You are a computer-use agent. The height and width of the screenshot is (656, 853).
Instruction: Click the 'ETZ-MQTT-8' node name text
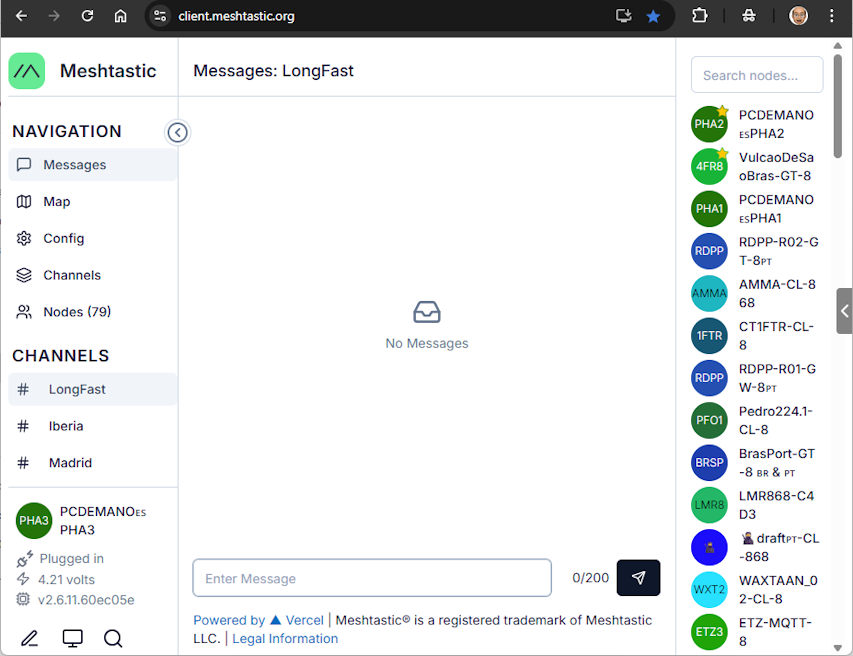[x=775, y=632]
